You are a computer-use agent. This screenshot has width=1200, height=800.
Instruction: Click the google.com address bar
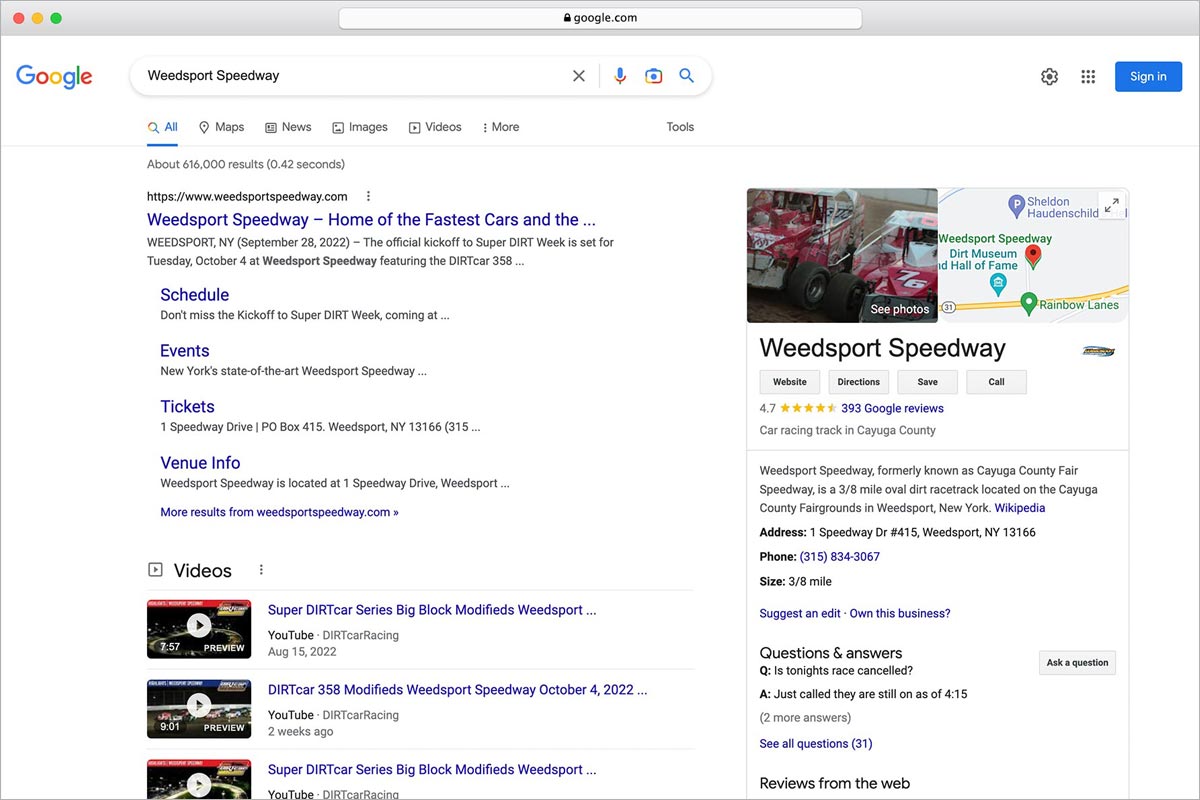pyautogui.click(x=600, y=18)
